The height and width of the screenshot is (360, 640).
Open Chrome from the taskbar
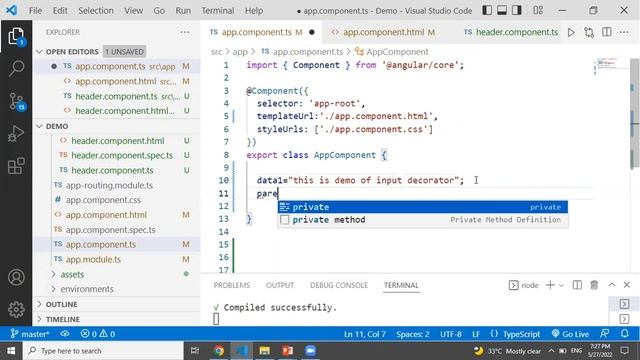click(x=218, y=351)
